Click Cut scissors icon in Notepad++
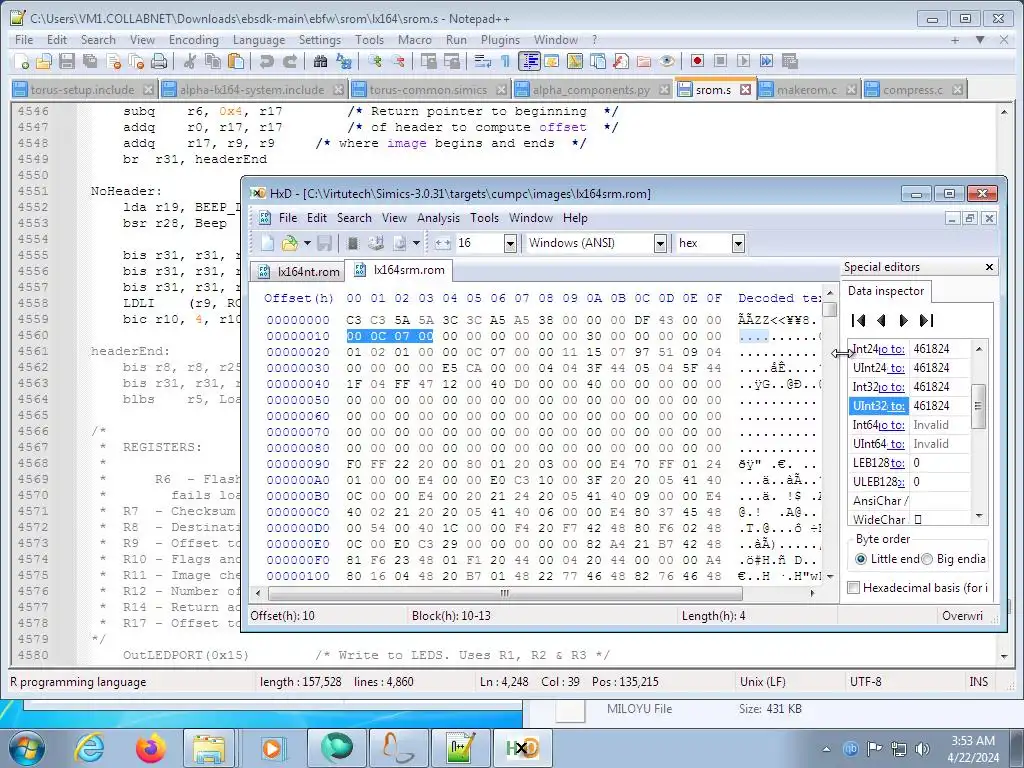Image resolution: width=1024 pixels, height=768 pixels. pyautogui.click(x=190, y=61)
